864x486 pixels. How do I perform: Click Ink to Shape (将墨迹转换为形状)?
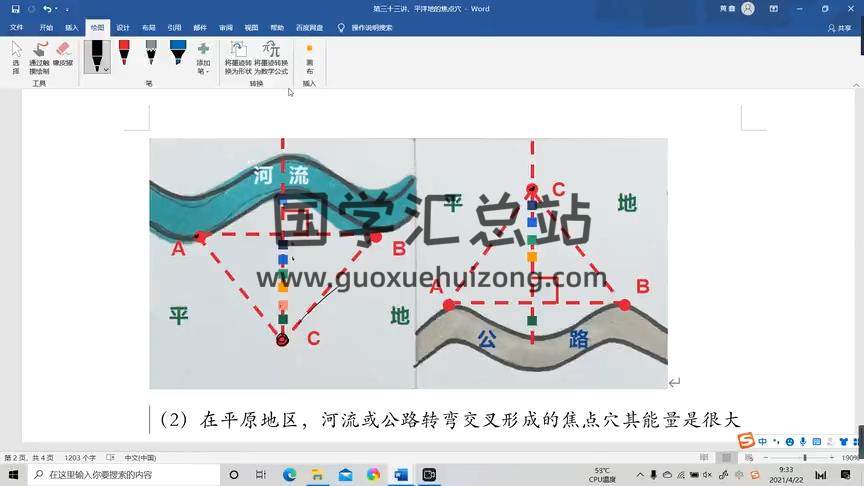[x=238, y=59]
